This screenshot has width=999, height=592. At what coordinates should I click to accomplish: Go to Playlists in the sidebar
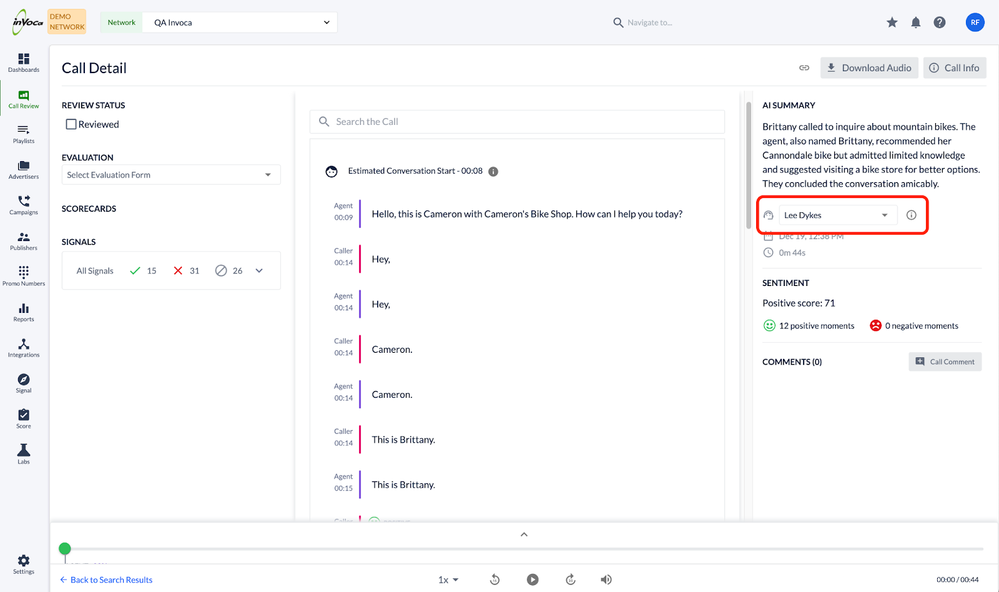24,133
